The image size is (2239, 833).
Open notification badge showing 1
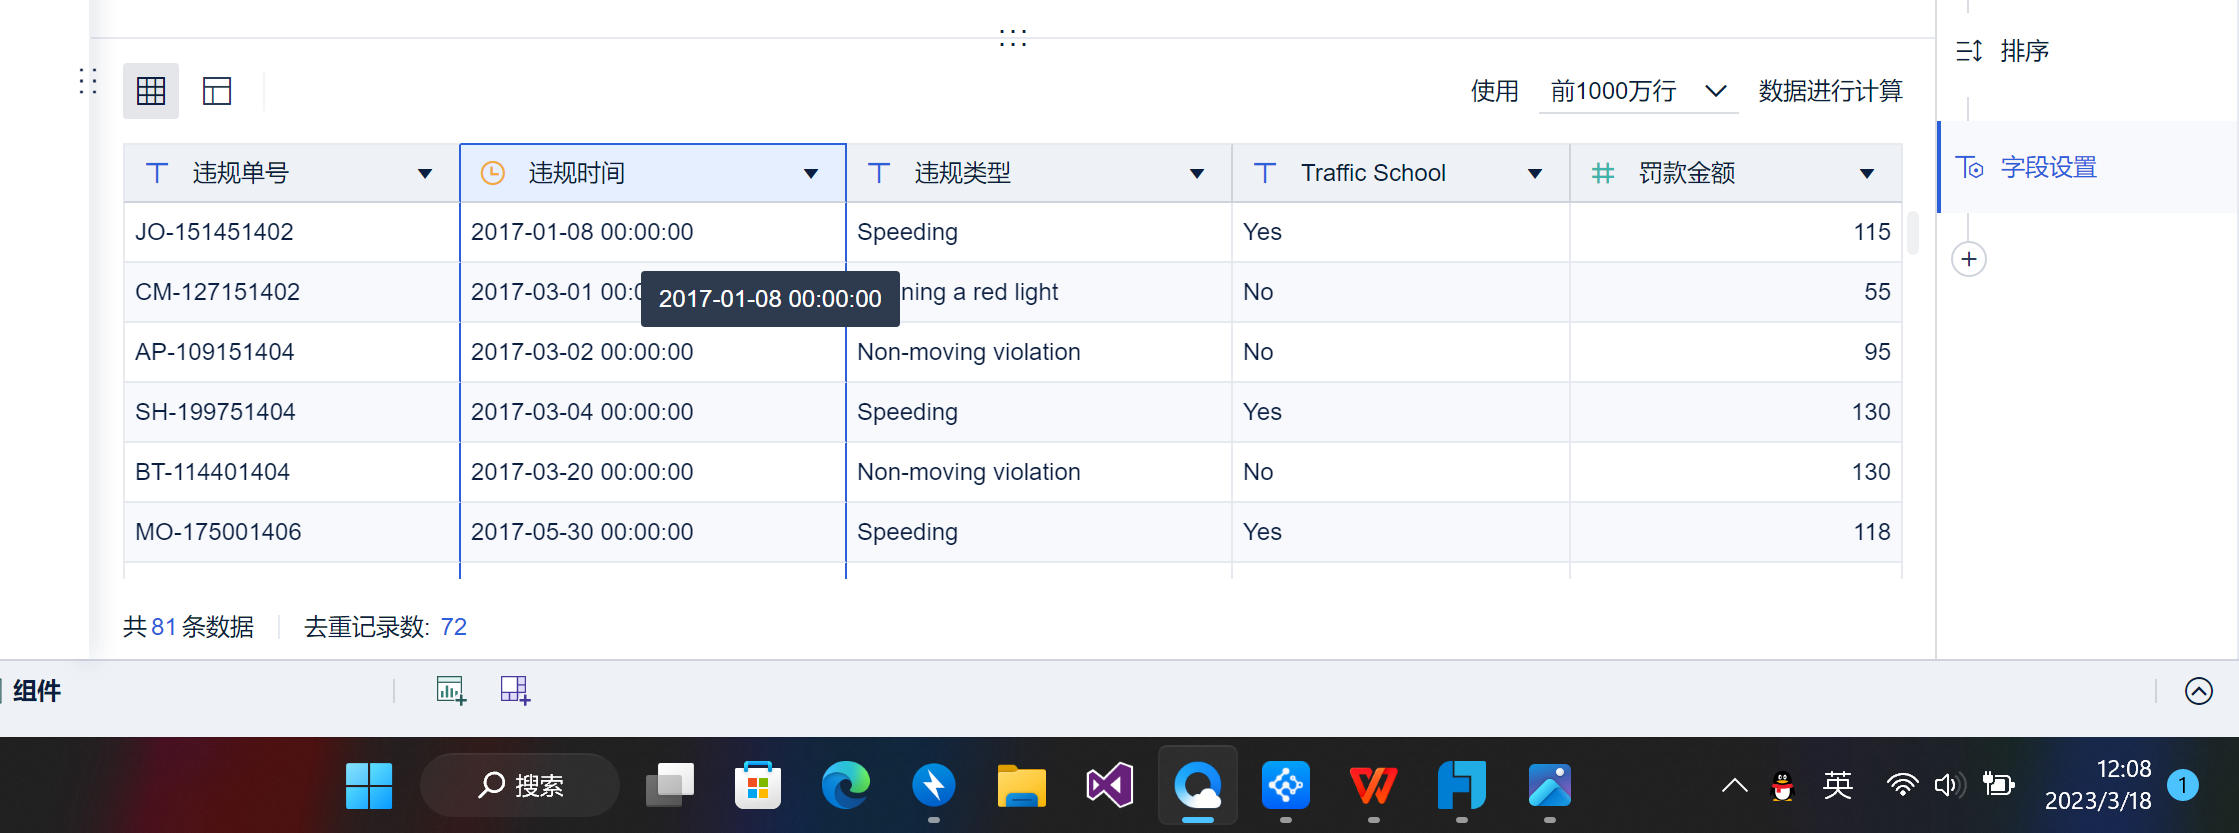pyautogui.click(x=2183, y=785)
